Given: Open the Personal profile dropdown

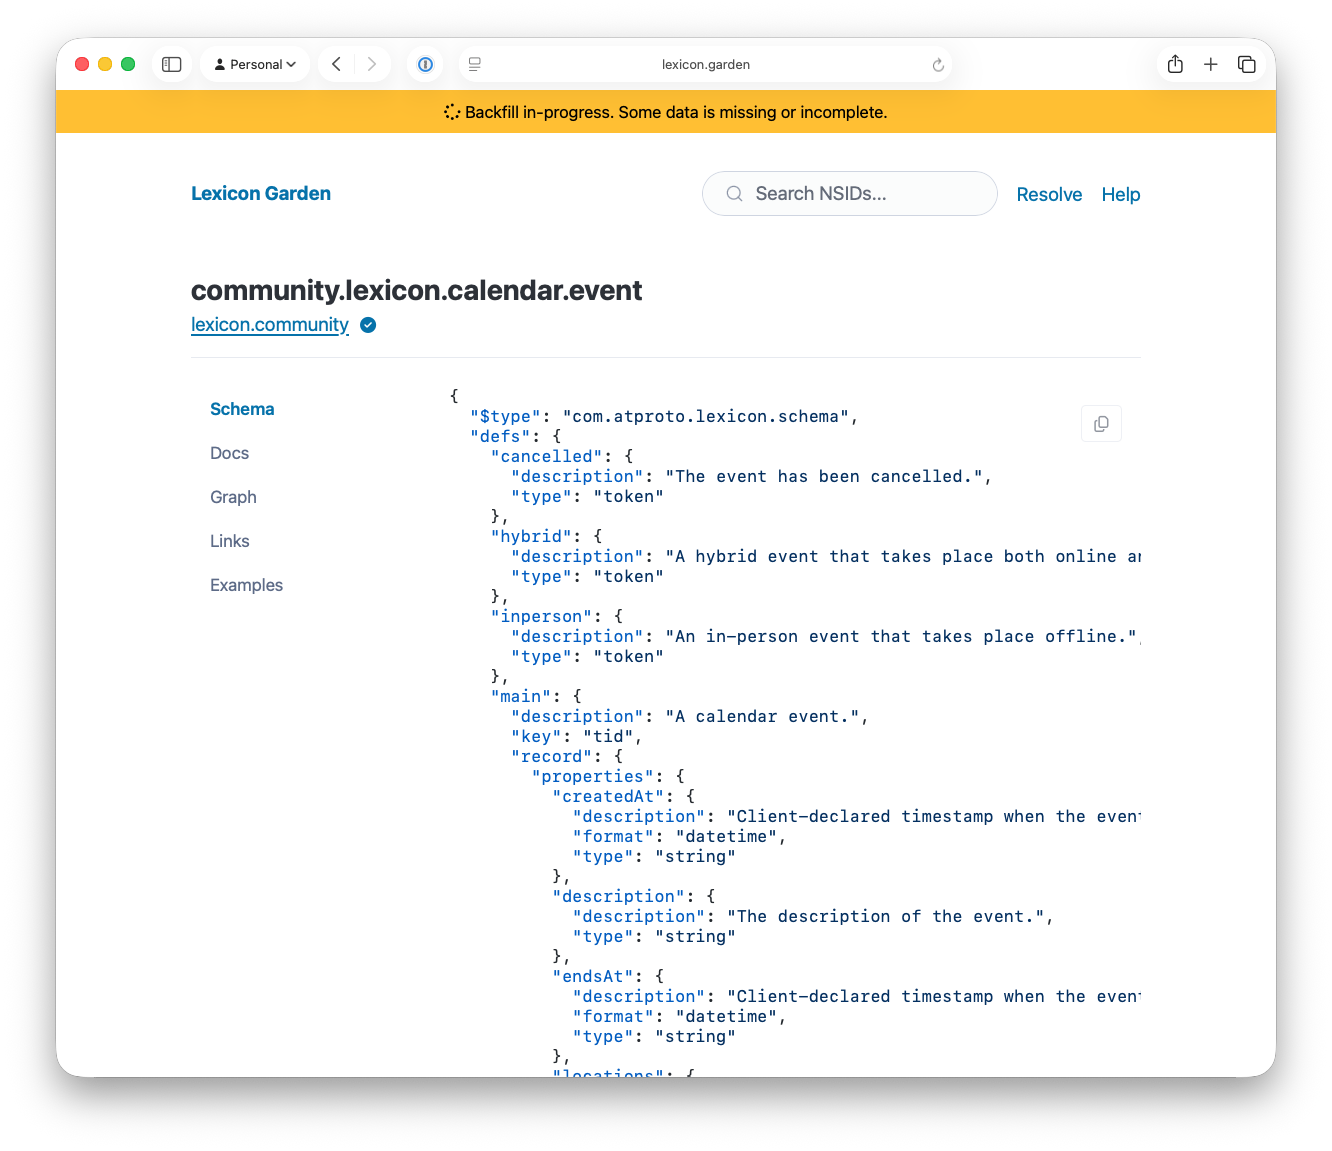Looking at the screenshot, I should click(x=256, y=64).
